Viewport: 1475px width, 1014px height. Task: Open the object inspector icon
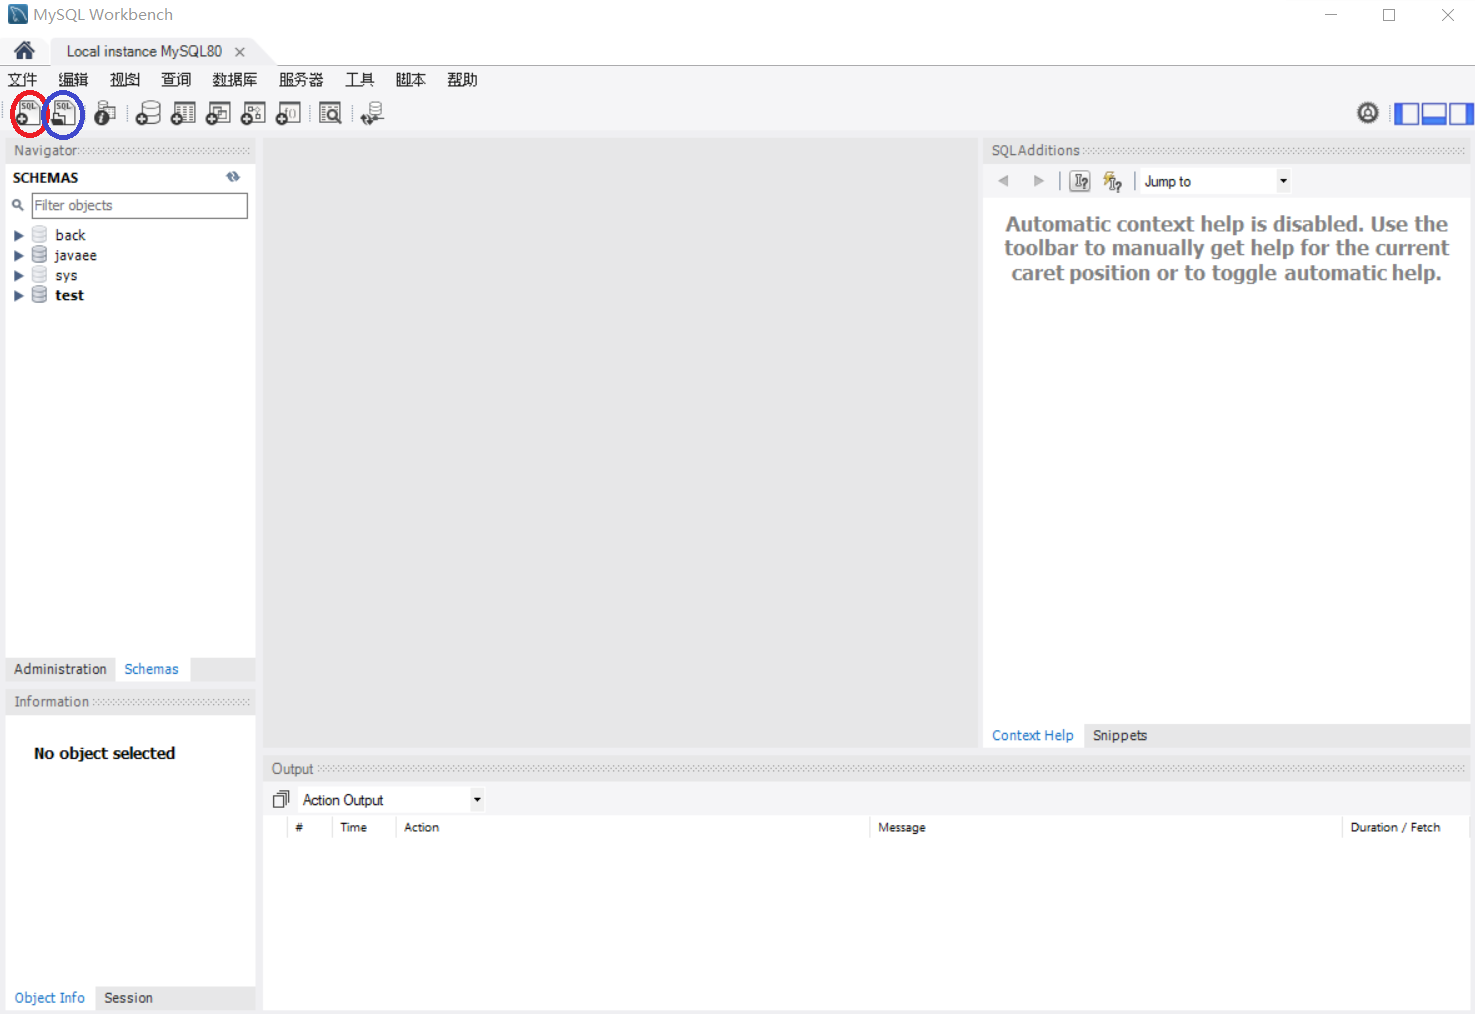point(105,114)
